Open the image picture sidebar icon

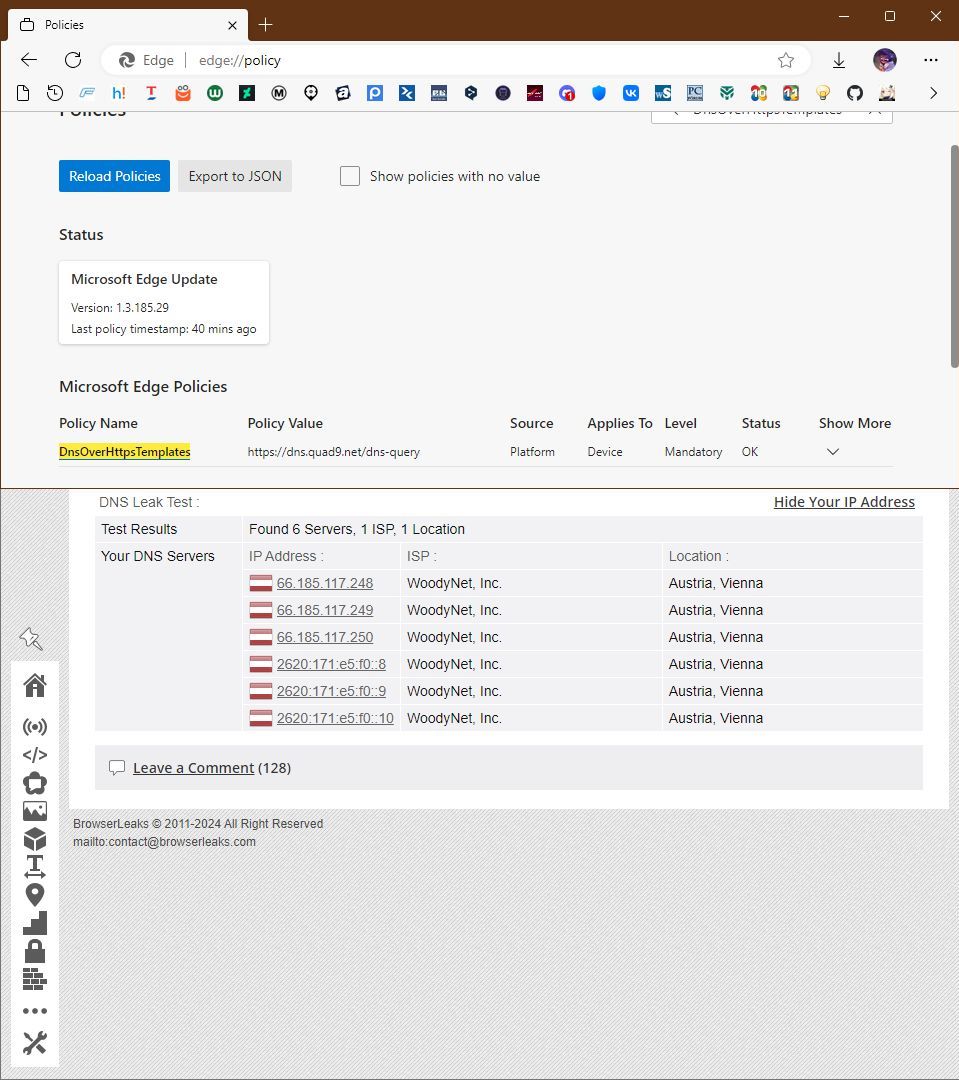34,811
